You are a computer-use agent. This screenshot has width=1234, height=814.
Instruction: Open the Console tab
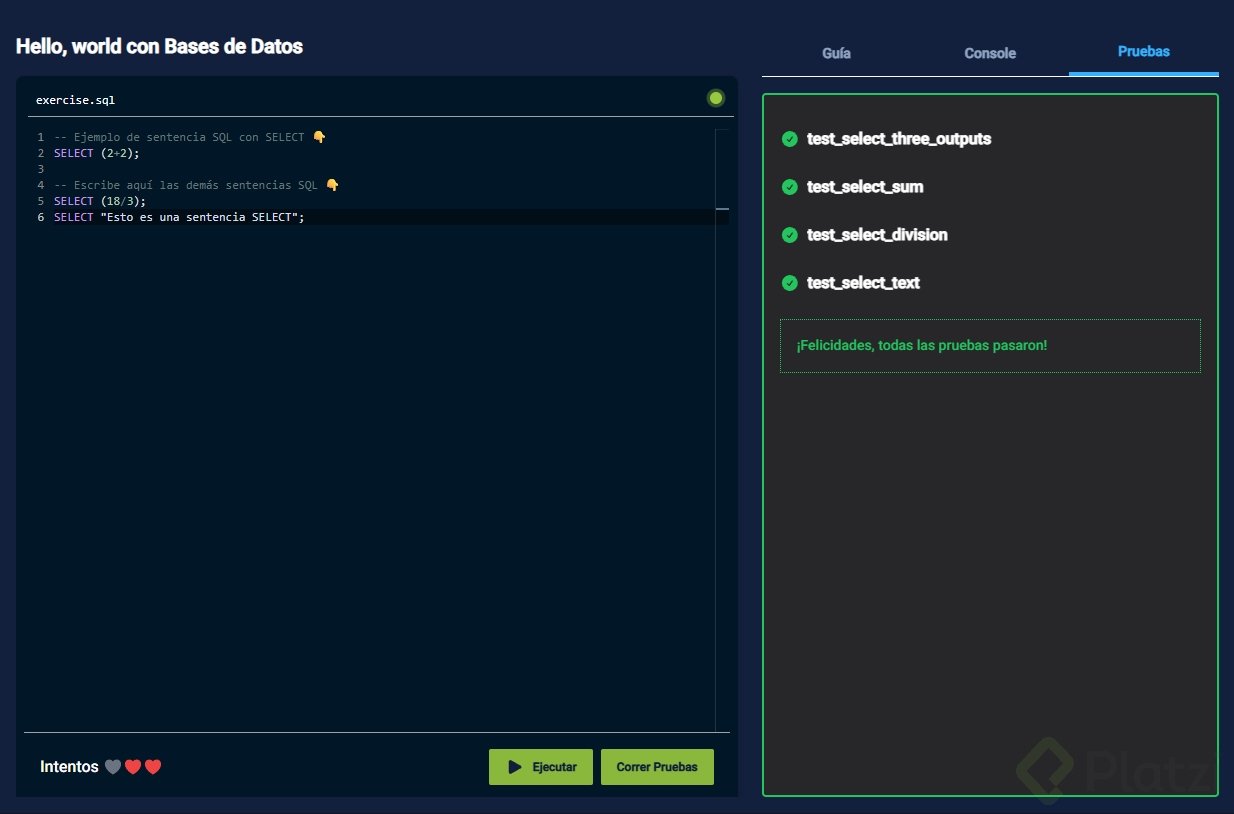coord(990,53)
